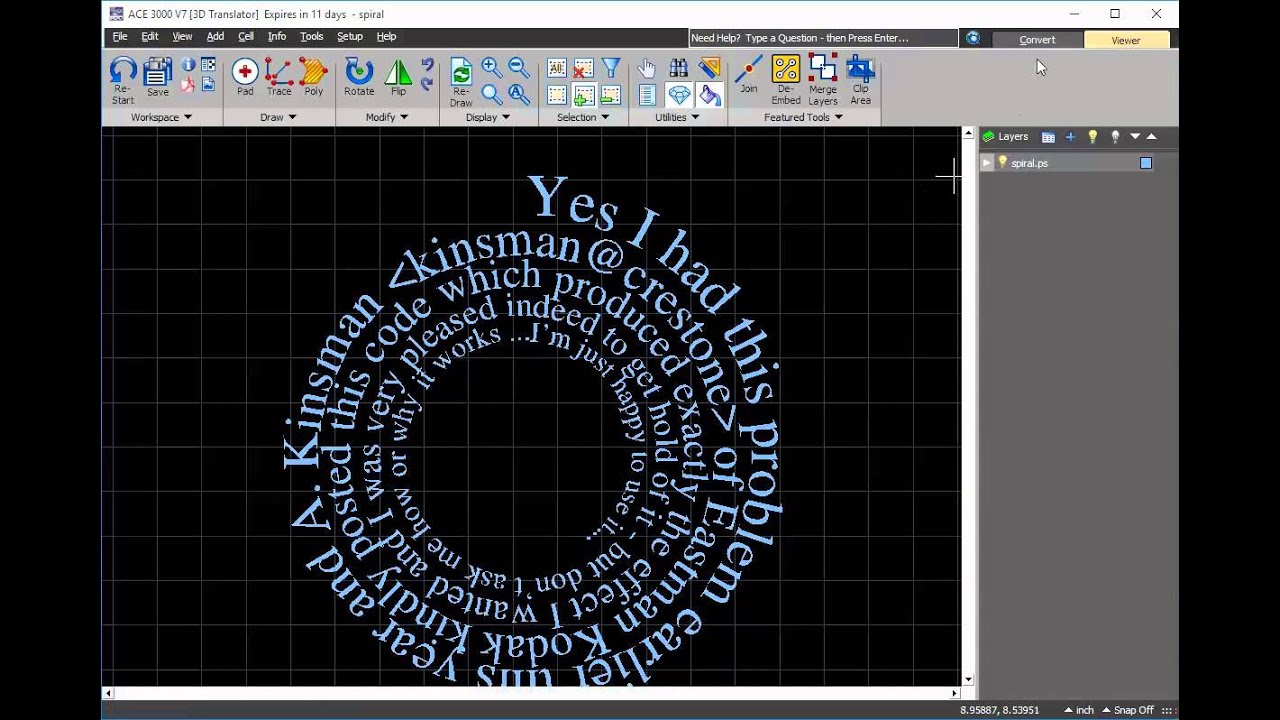Click the horizontal scrollbar right arrow
The image size is (1280, 720).
954,693
